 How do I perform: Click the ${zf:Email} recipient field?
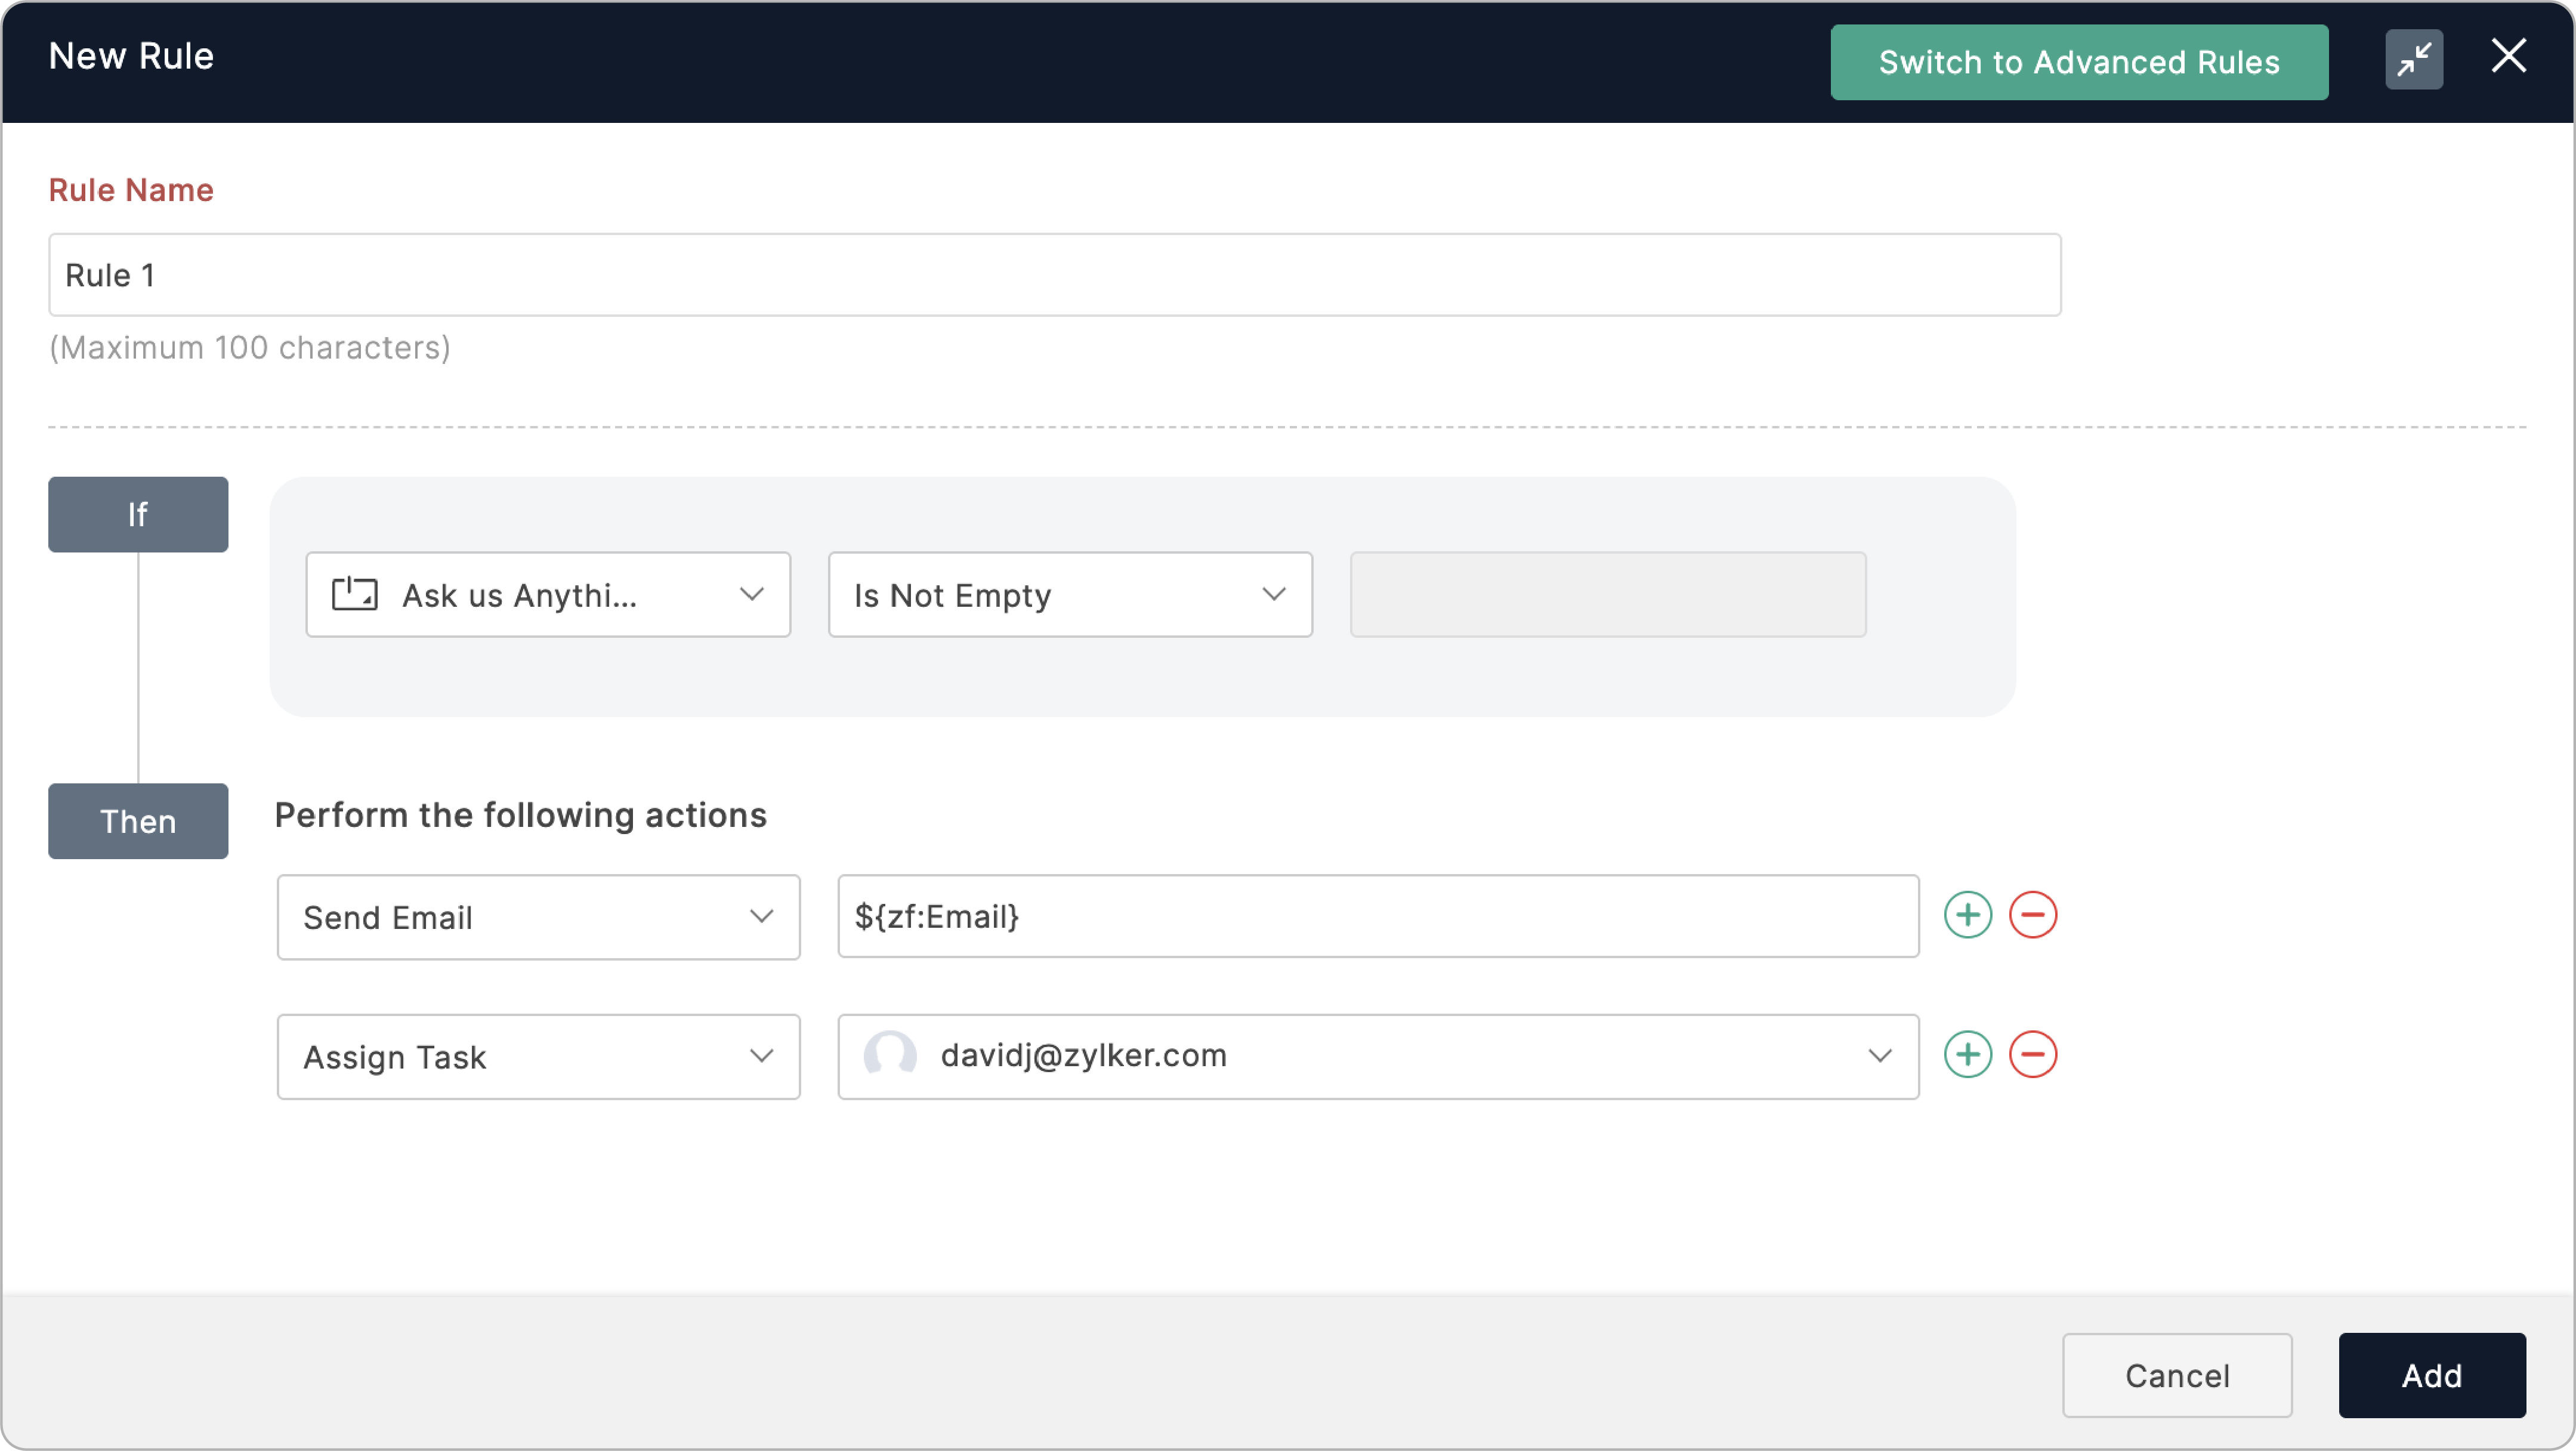1377,916
